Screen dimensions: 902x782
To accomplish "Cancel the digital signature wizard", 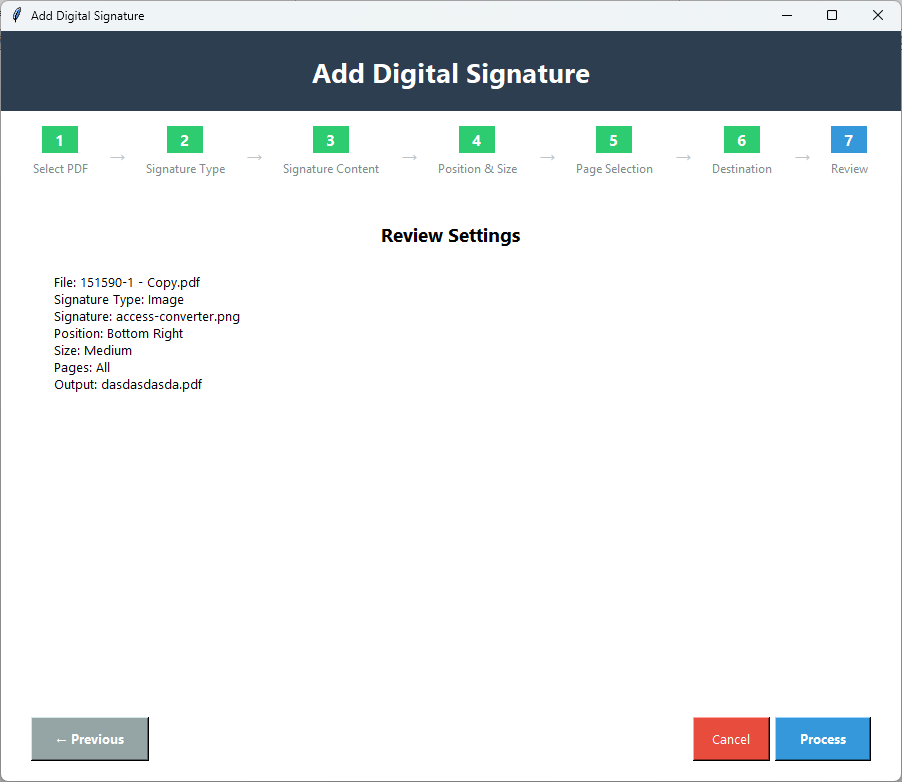I will click(x=731, y=738).
